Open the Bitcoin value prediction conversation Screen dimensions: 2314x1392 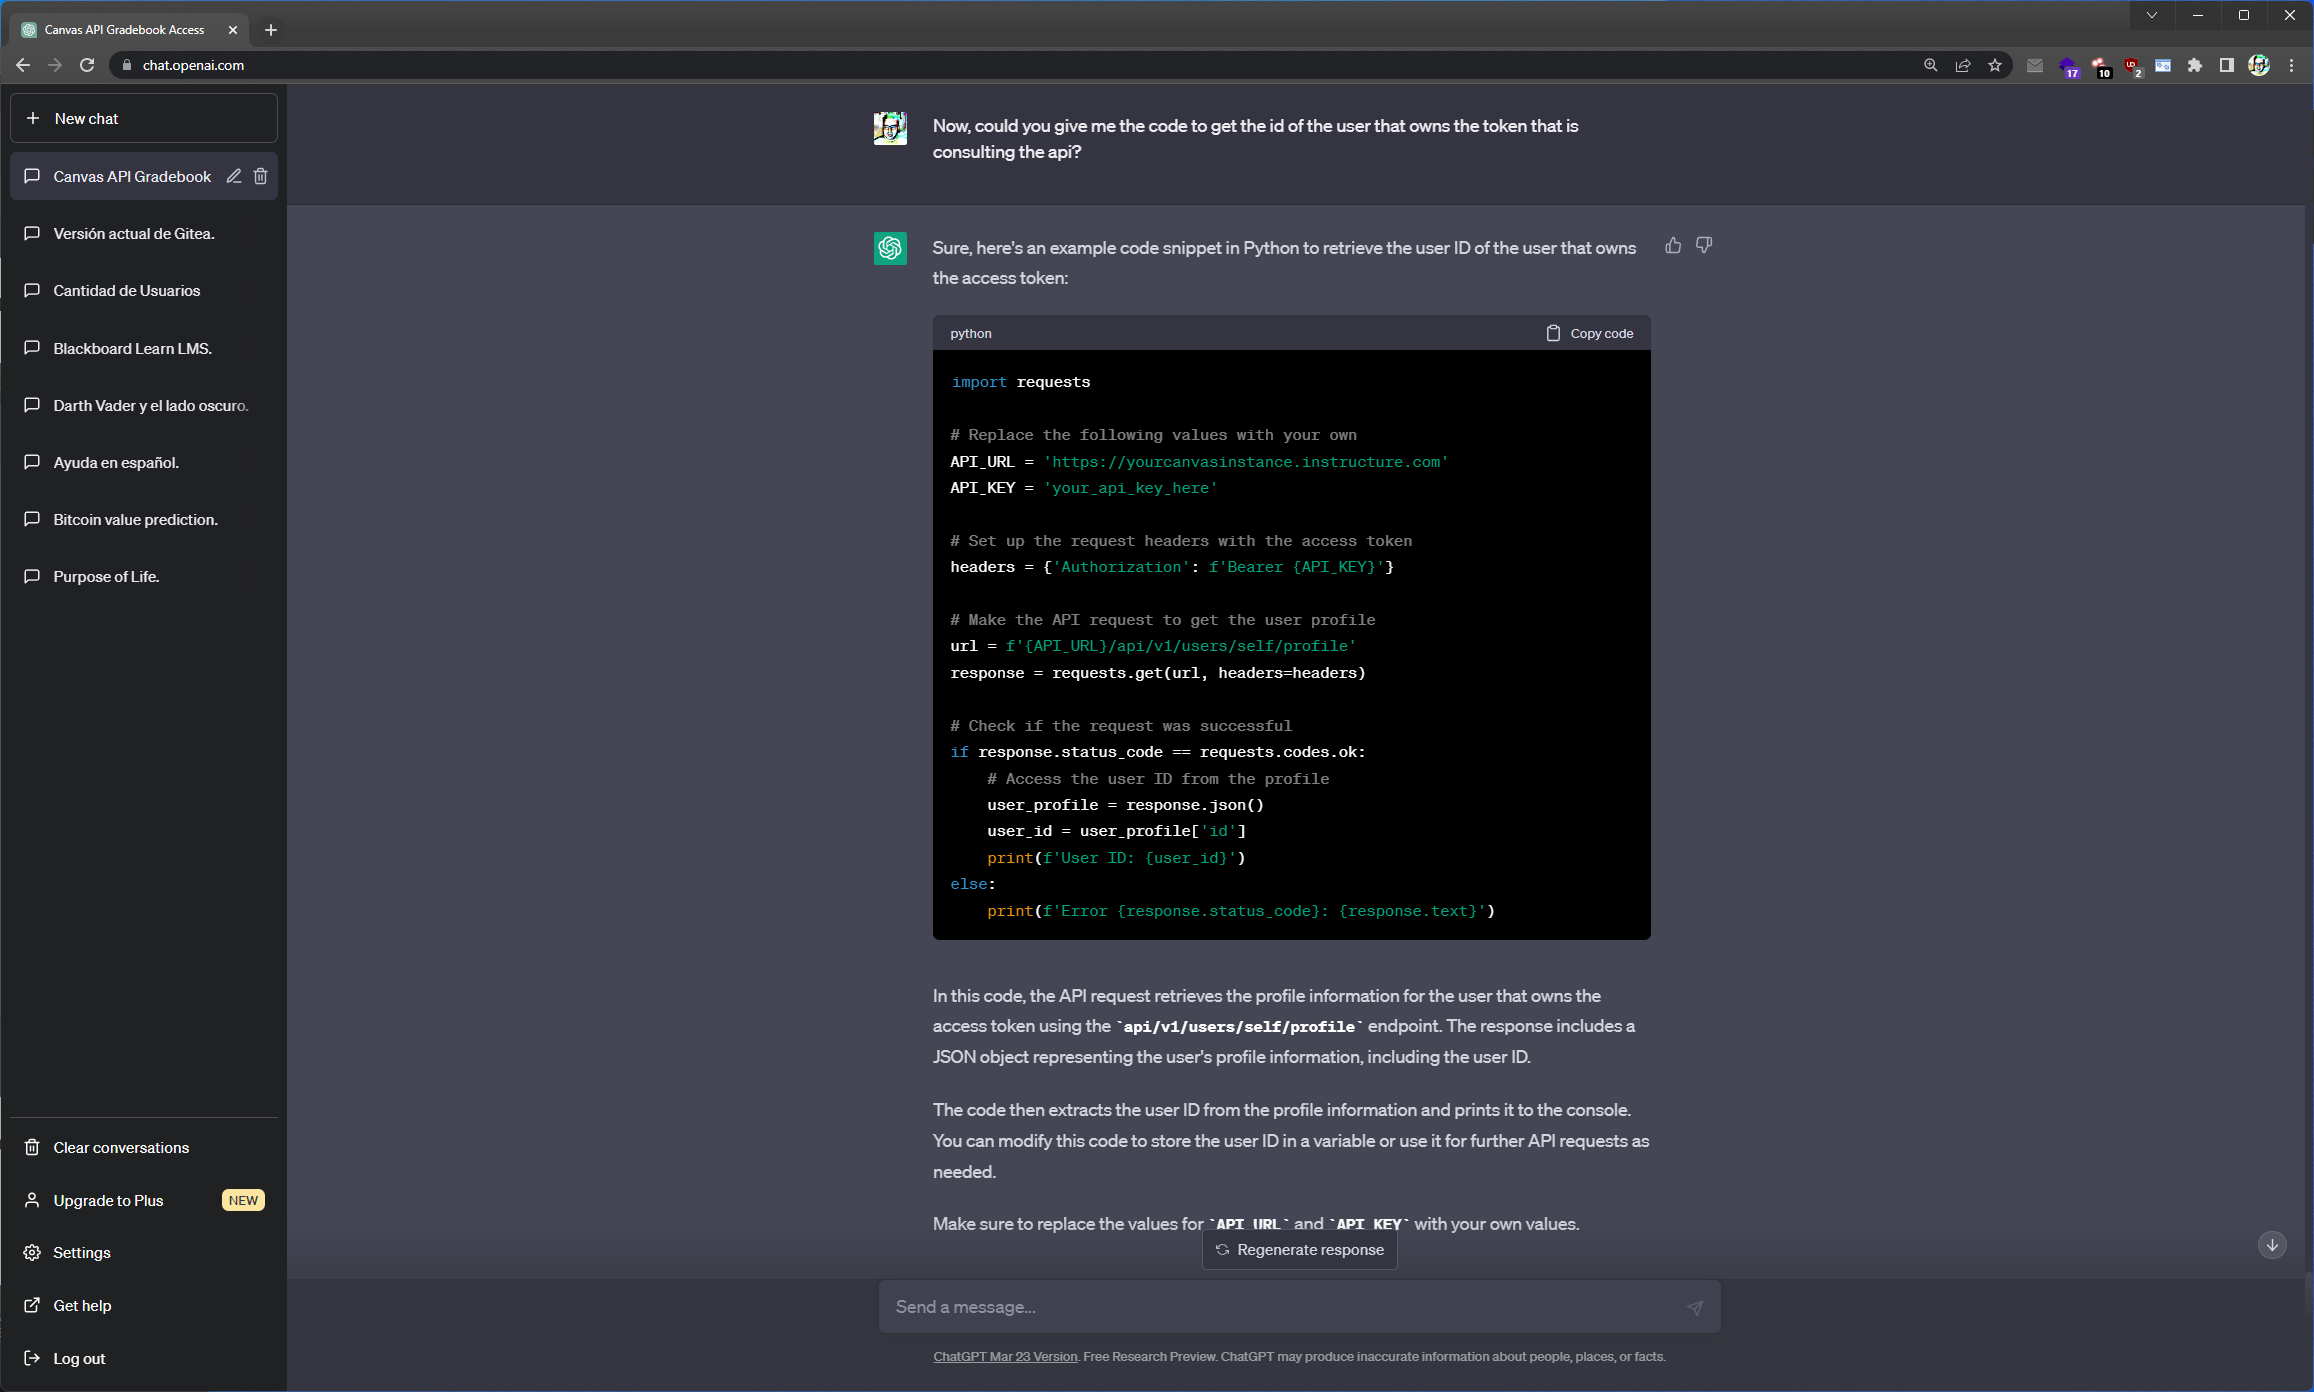135,519
